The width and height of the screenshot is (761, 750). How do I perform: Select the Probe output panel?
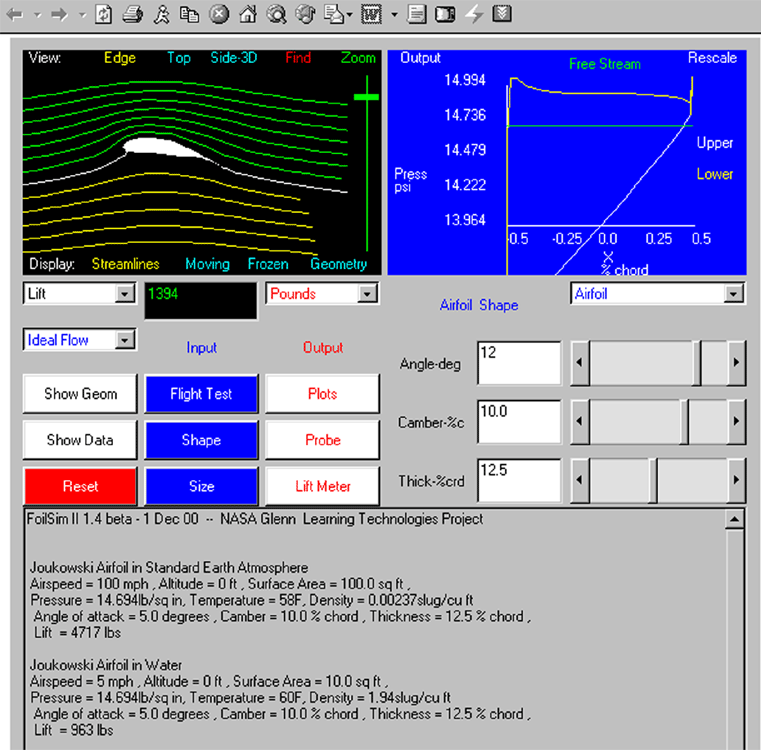pyautogui.click(x=322, y=440)
